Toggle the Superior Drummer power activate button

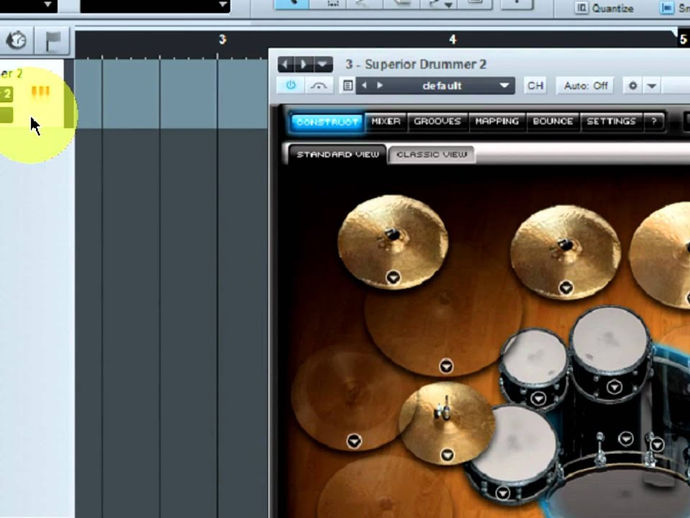(290, 85)
